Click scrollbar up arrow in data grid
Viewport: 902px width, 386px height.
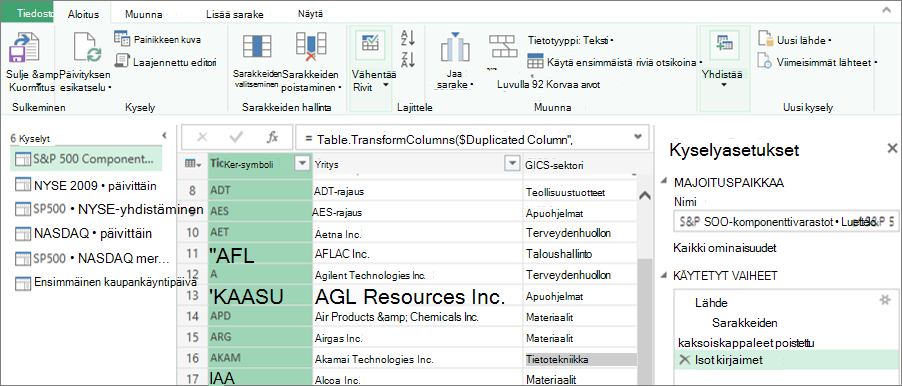(645, 195)
